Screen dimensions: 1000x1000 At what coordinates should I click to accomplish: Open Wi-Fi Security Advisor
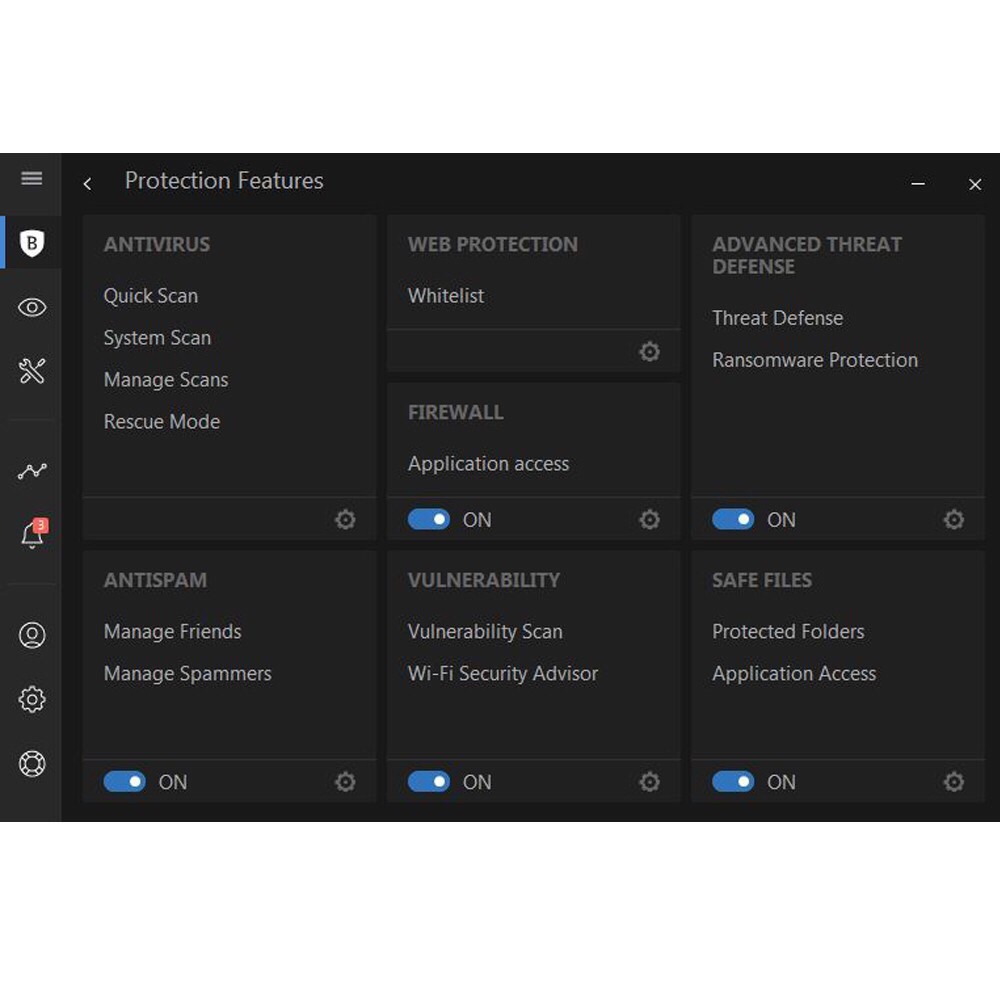click(502, 674)
